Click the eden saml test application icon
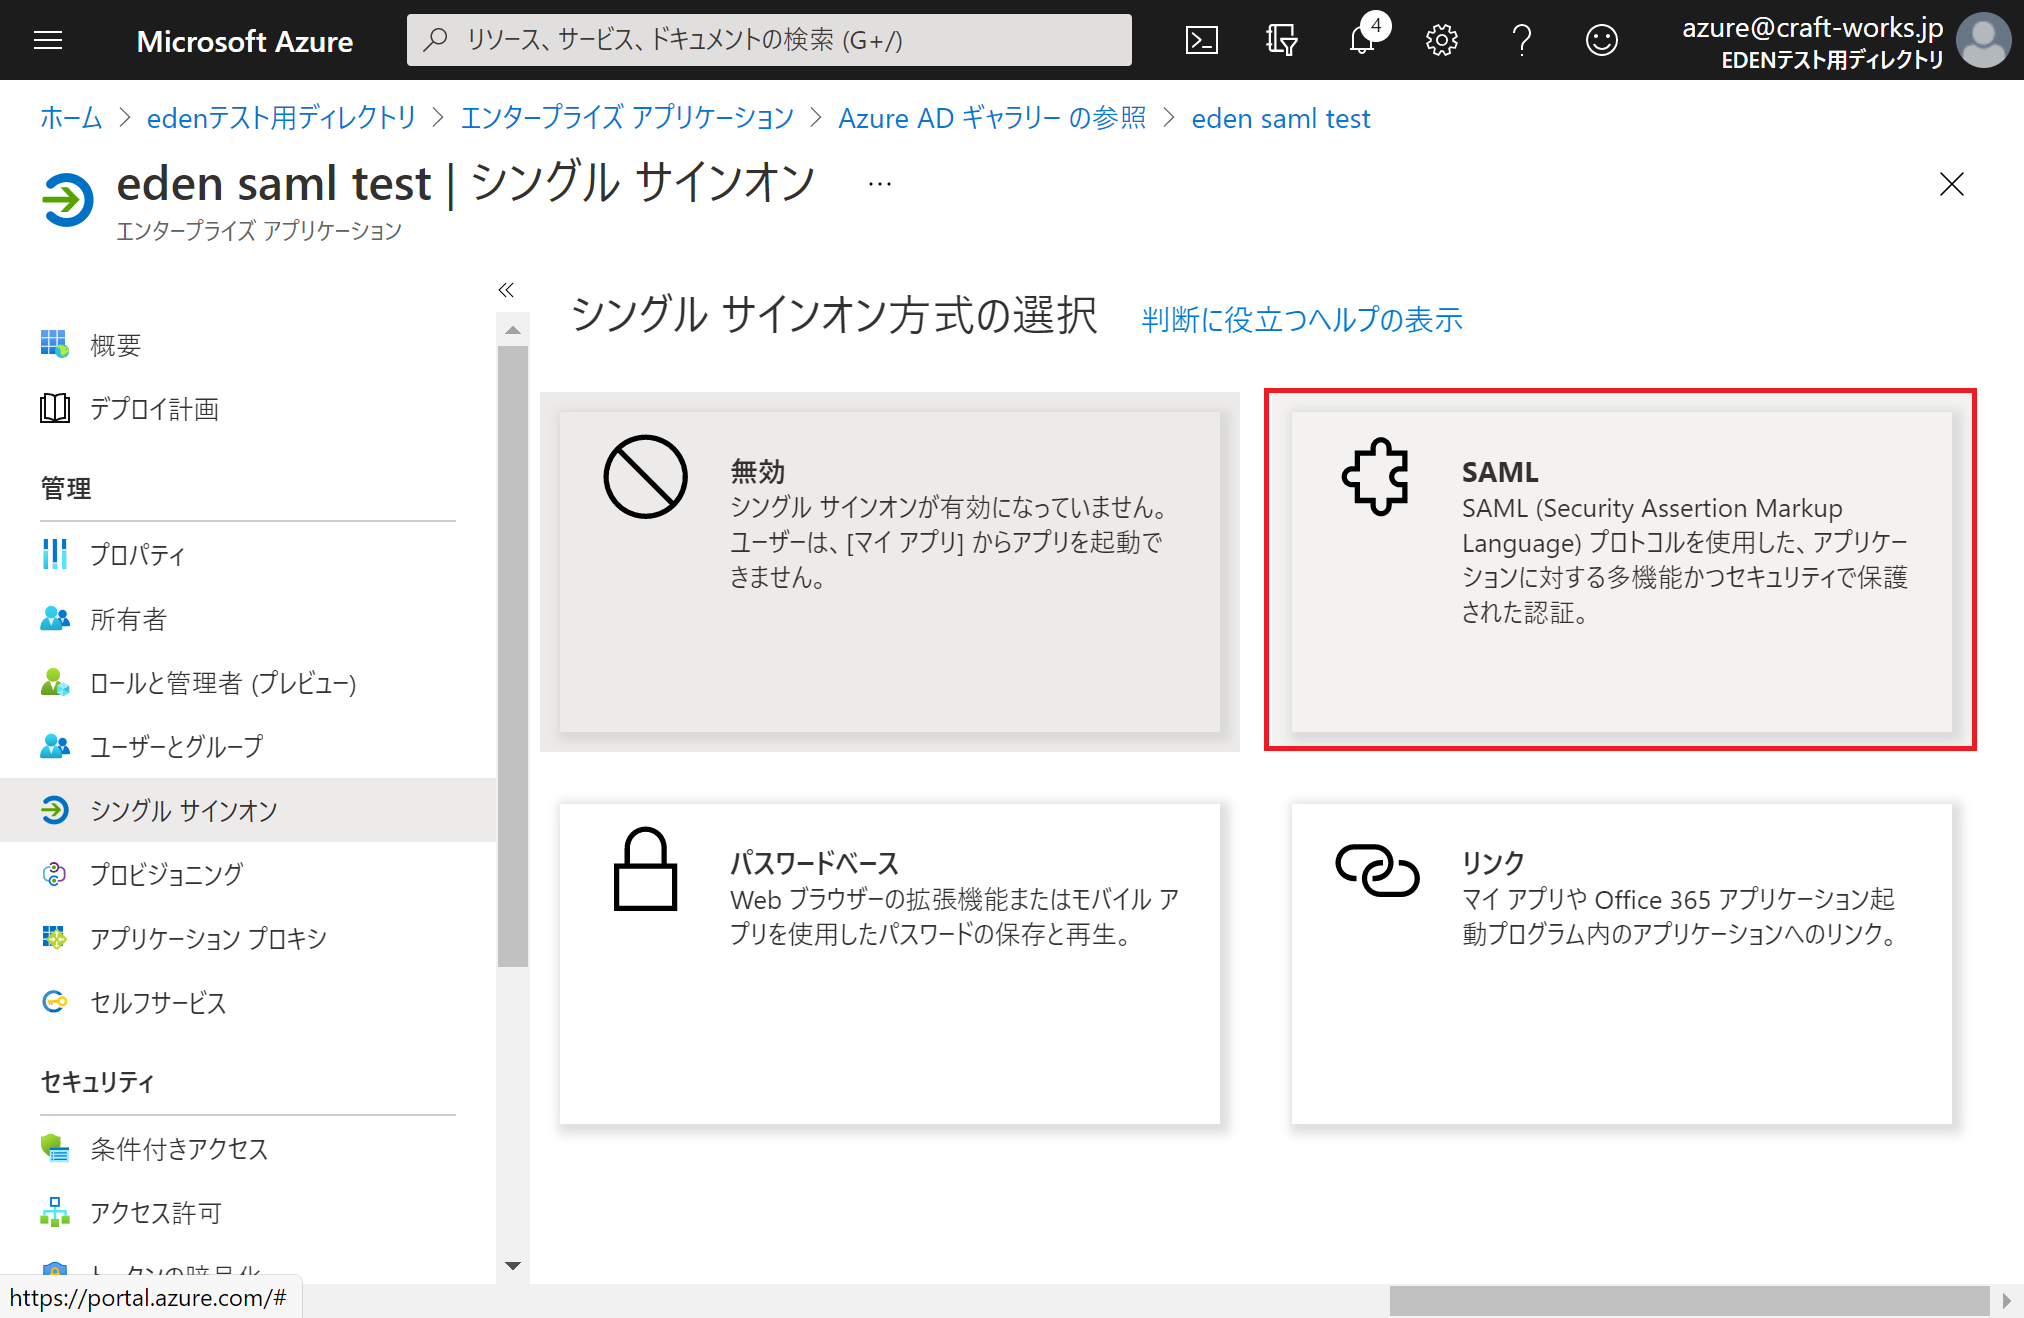Viewport: 2024px width, 1318px height. 68,200
